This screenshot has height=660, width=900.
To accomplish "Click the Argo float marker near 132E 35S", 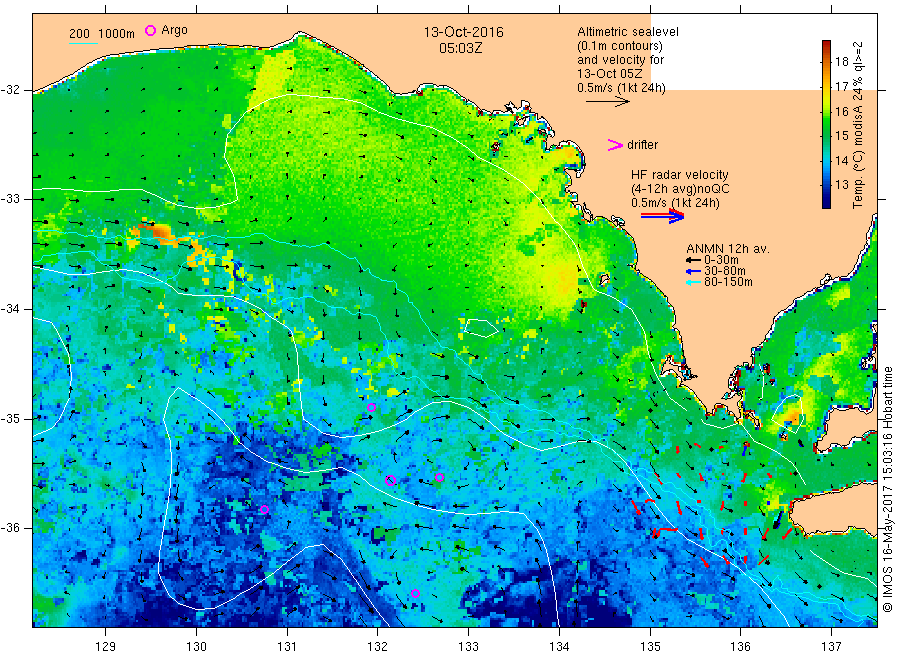I will pos(371,407).
